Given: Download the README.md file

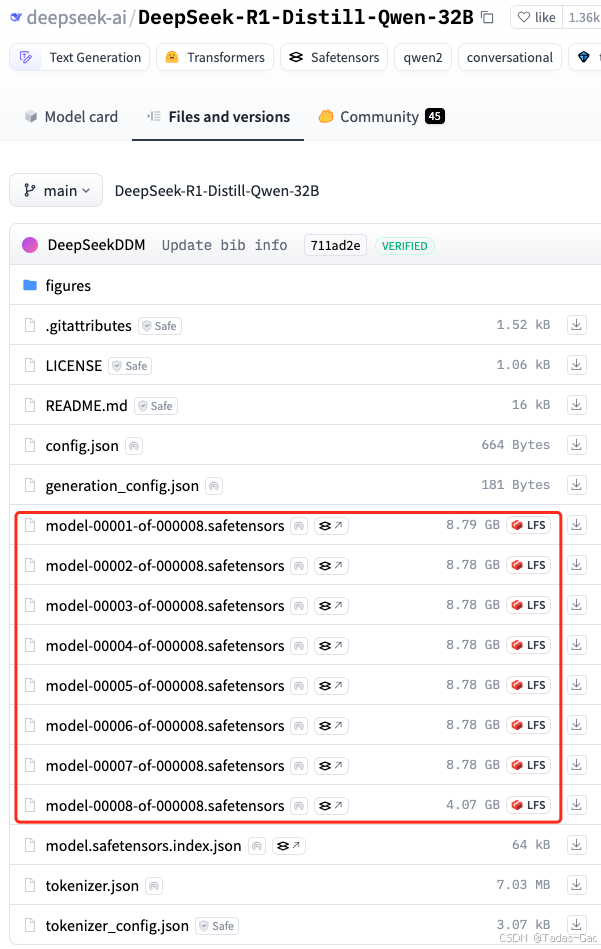Looking at the screenshot, I should tap(577, 405).
